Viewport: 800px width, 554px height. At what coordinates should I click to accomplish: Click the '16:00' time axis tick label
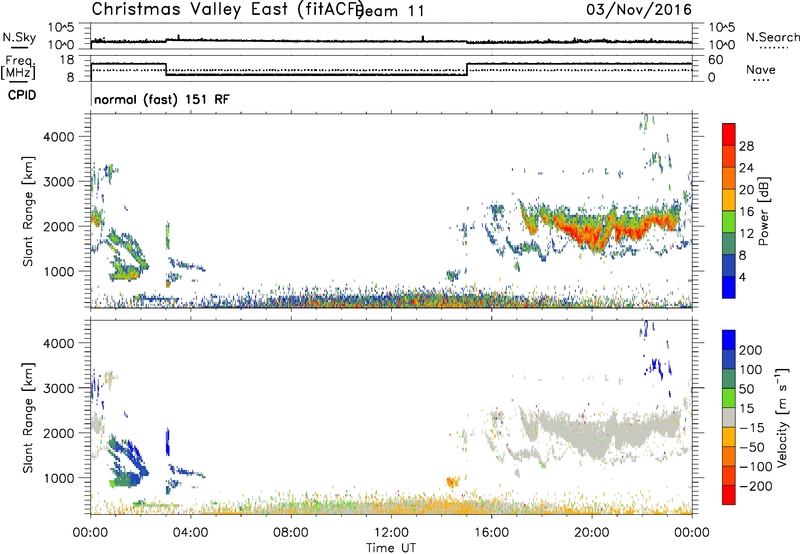(492, 533)
